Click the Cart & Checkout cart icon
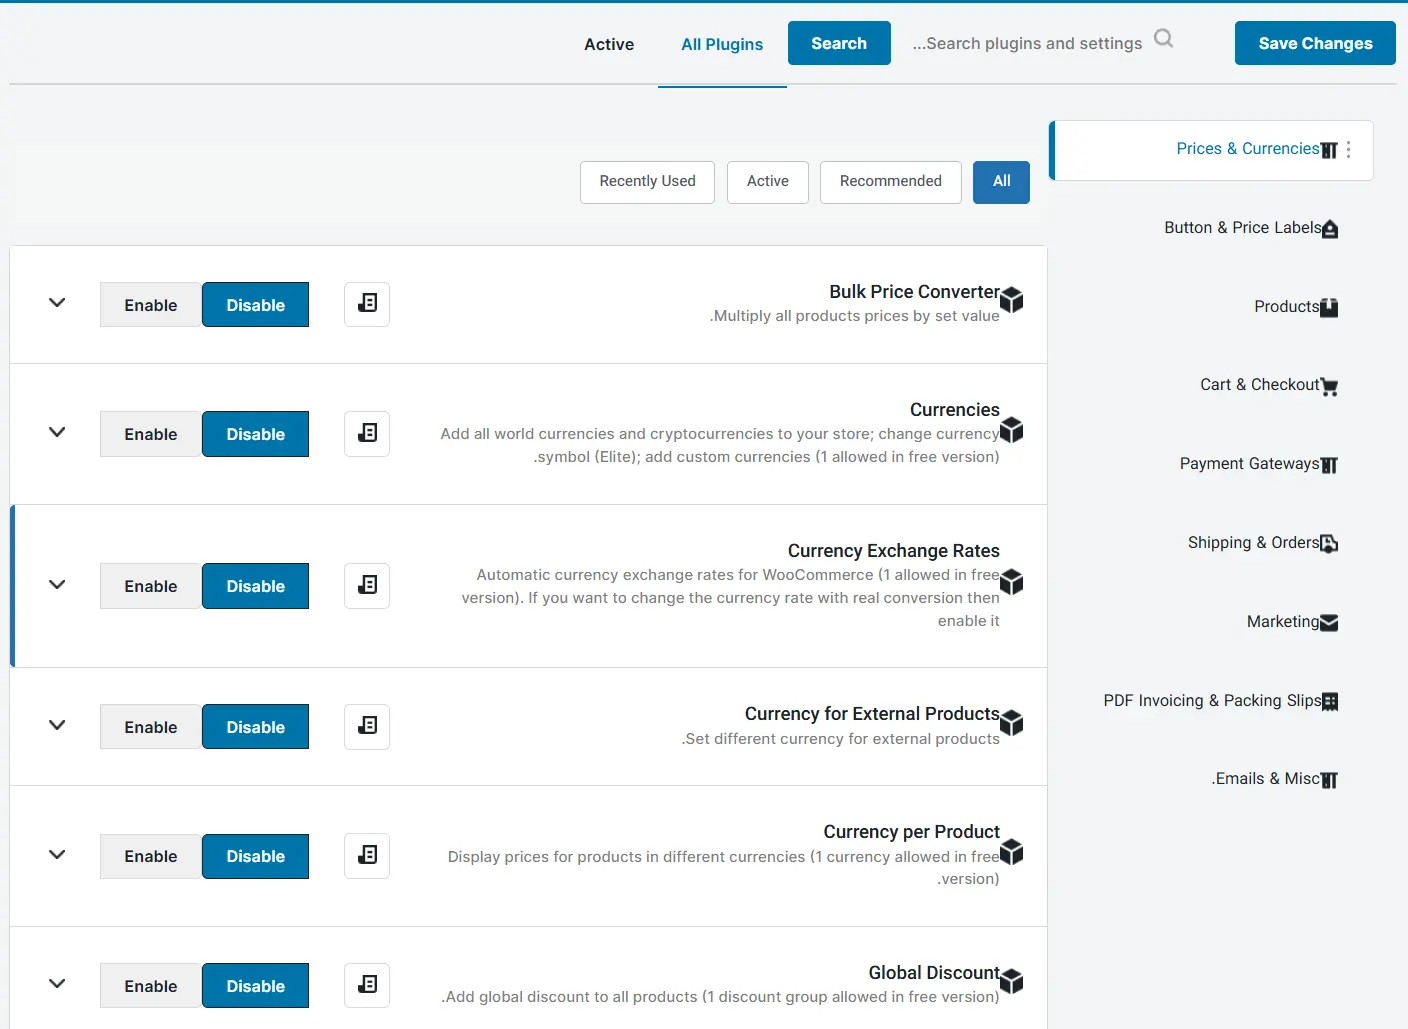 click(x=1329, y=387)
